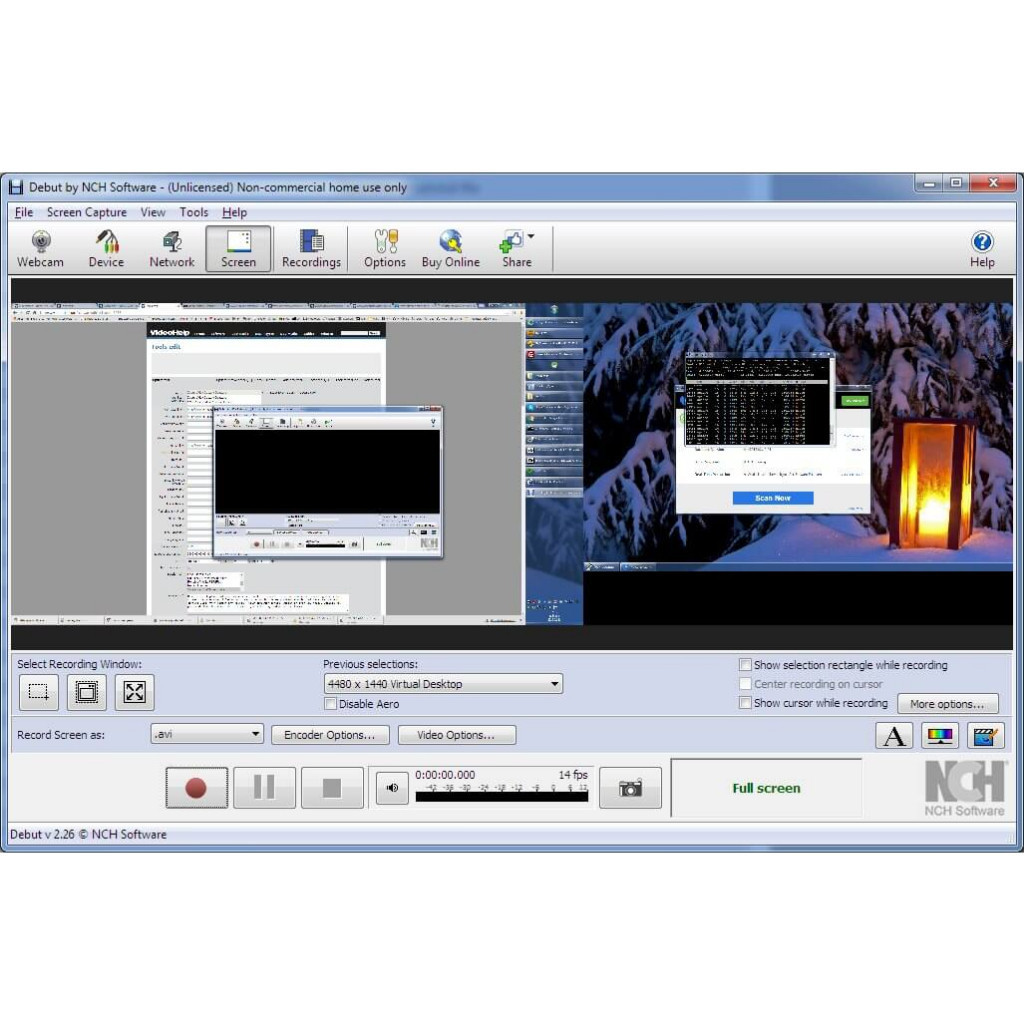
Task: Open the video watermark clapperboard icon
Action: [985, 736]
